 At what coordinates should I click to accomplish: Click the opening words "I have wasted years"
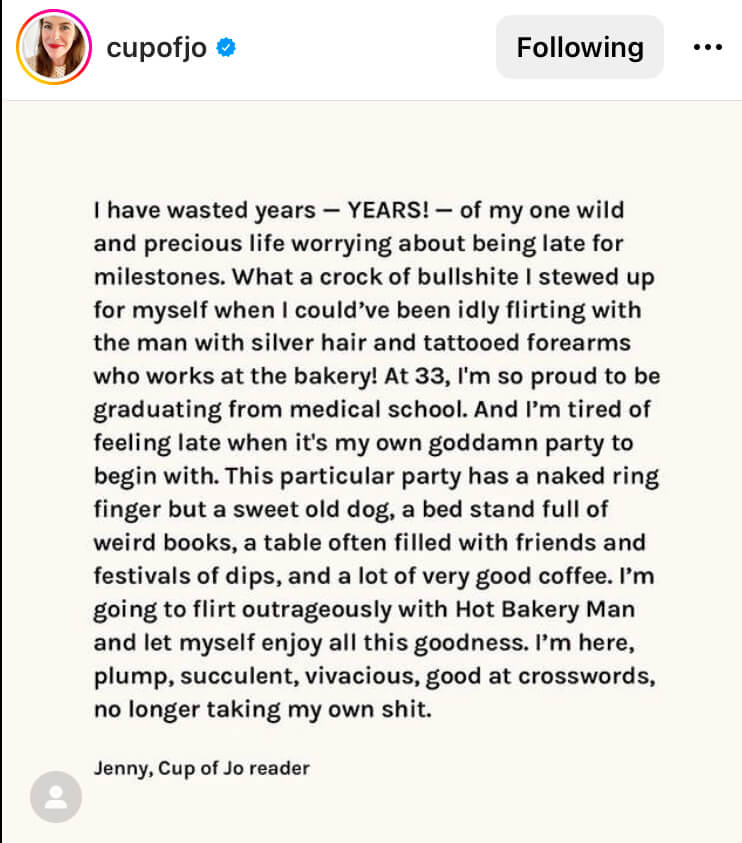(205, 210)
